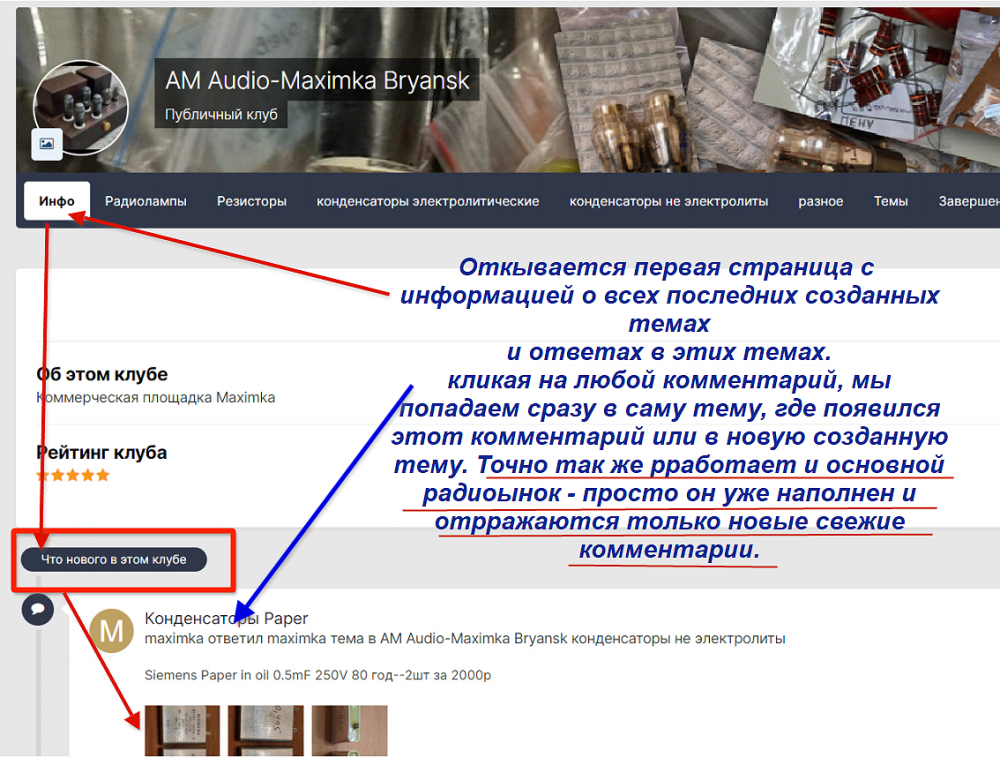This screenshot has height=758, width=1000.
Task: Open the first capacitor photo thumbnail
Action: [181, 731]
